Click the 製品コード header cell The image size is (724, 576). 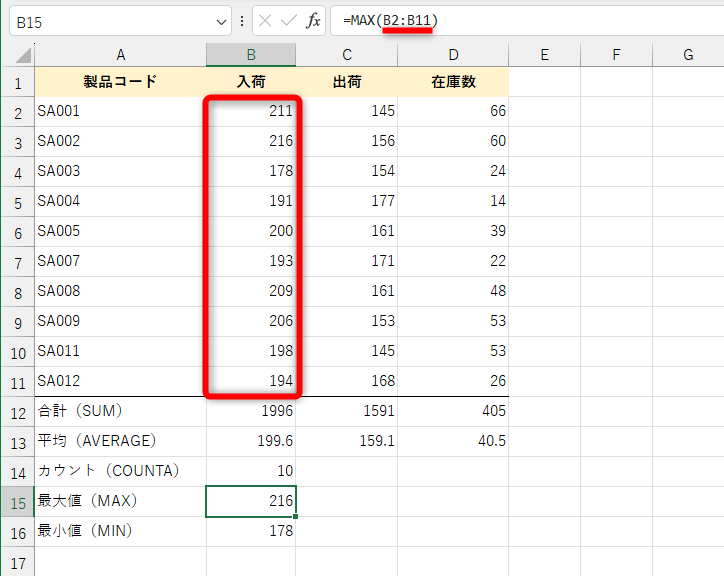(x=121, y=82)
